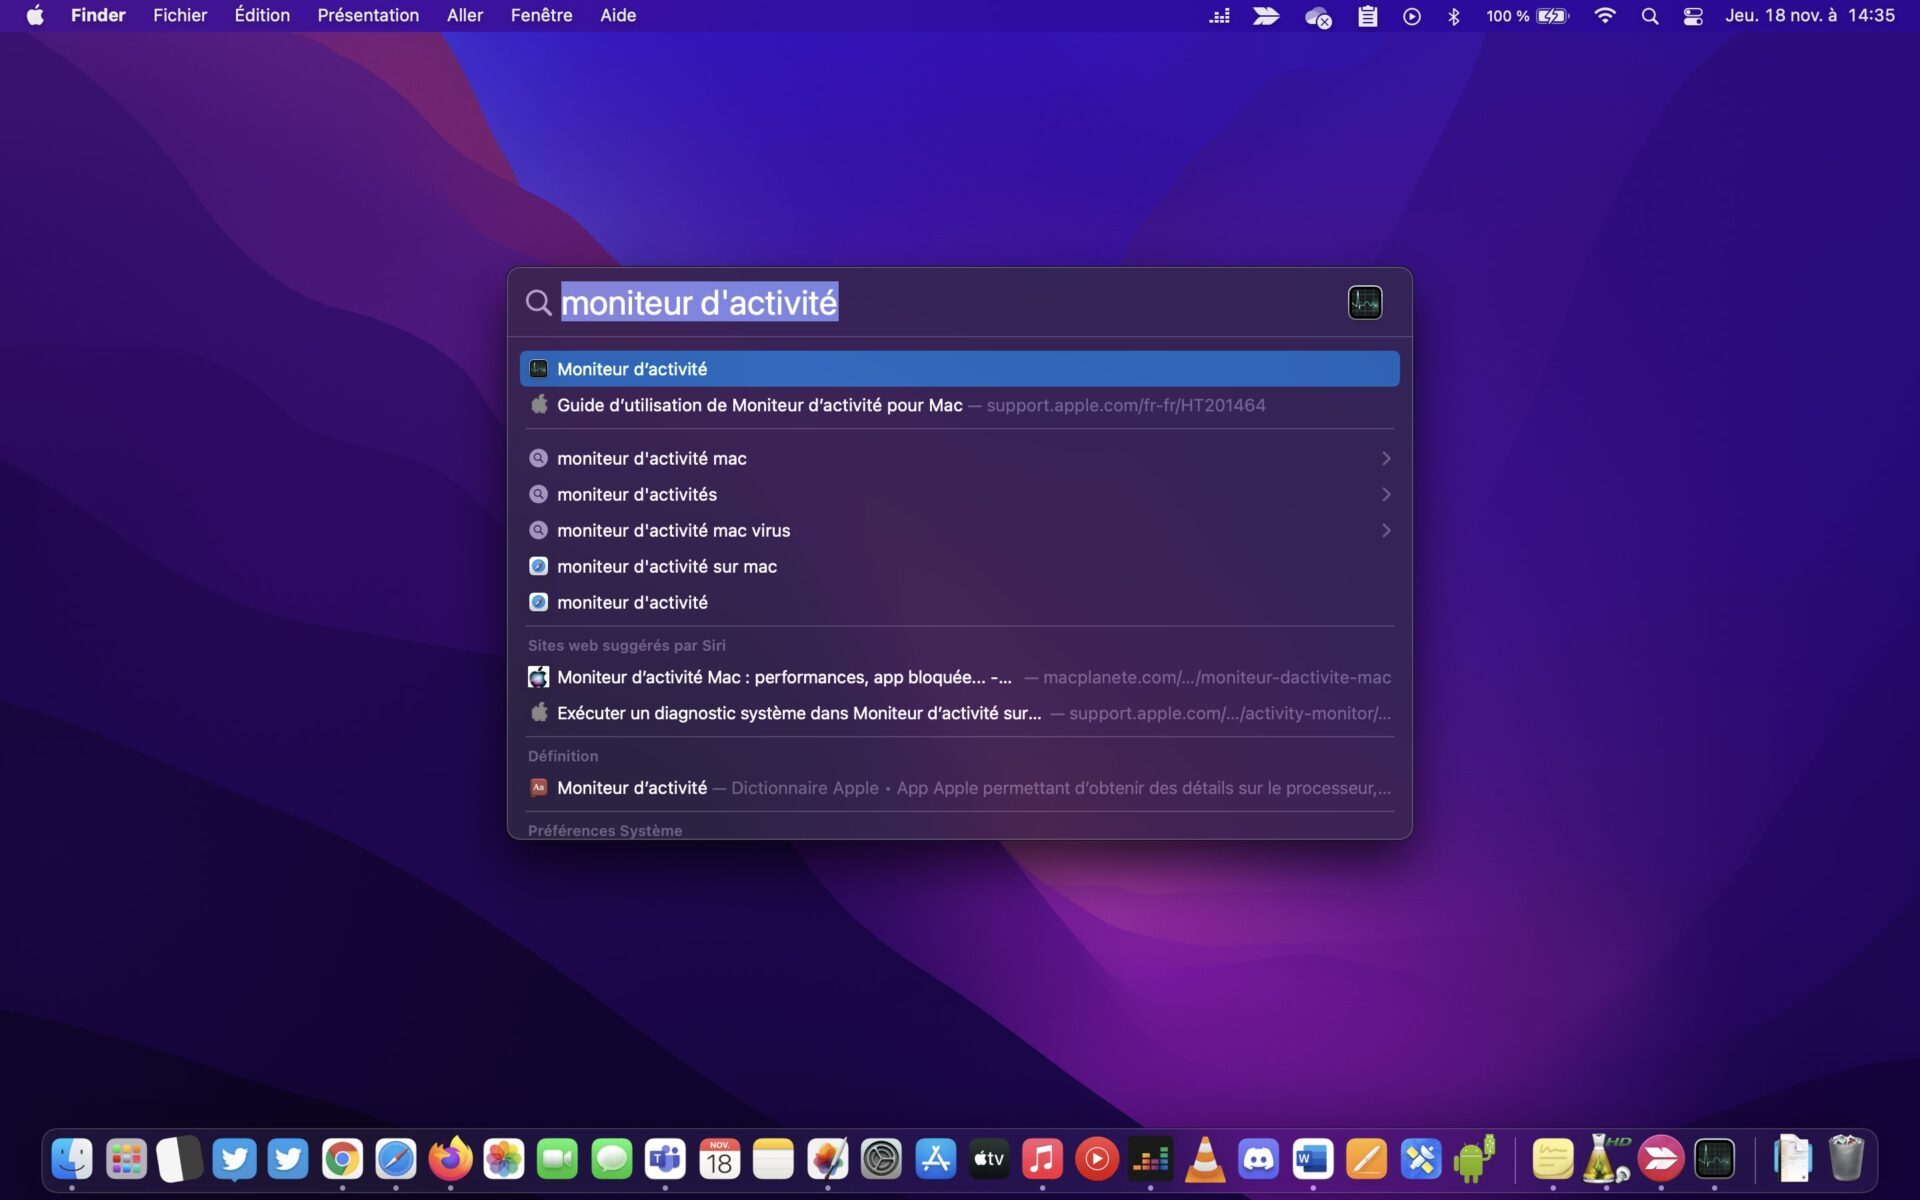
Task: Open VLC traffic cone in the Dock
Action: (1205, 1159)
